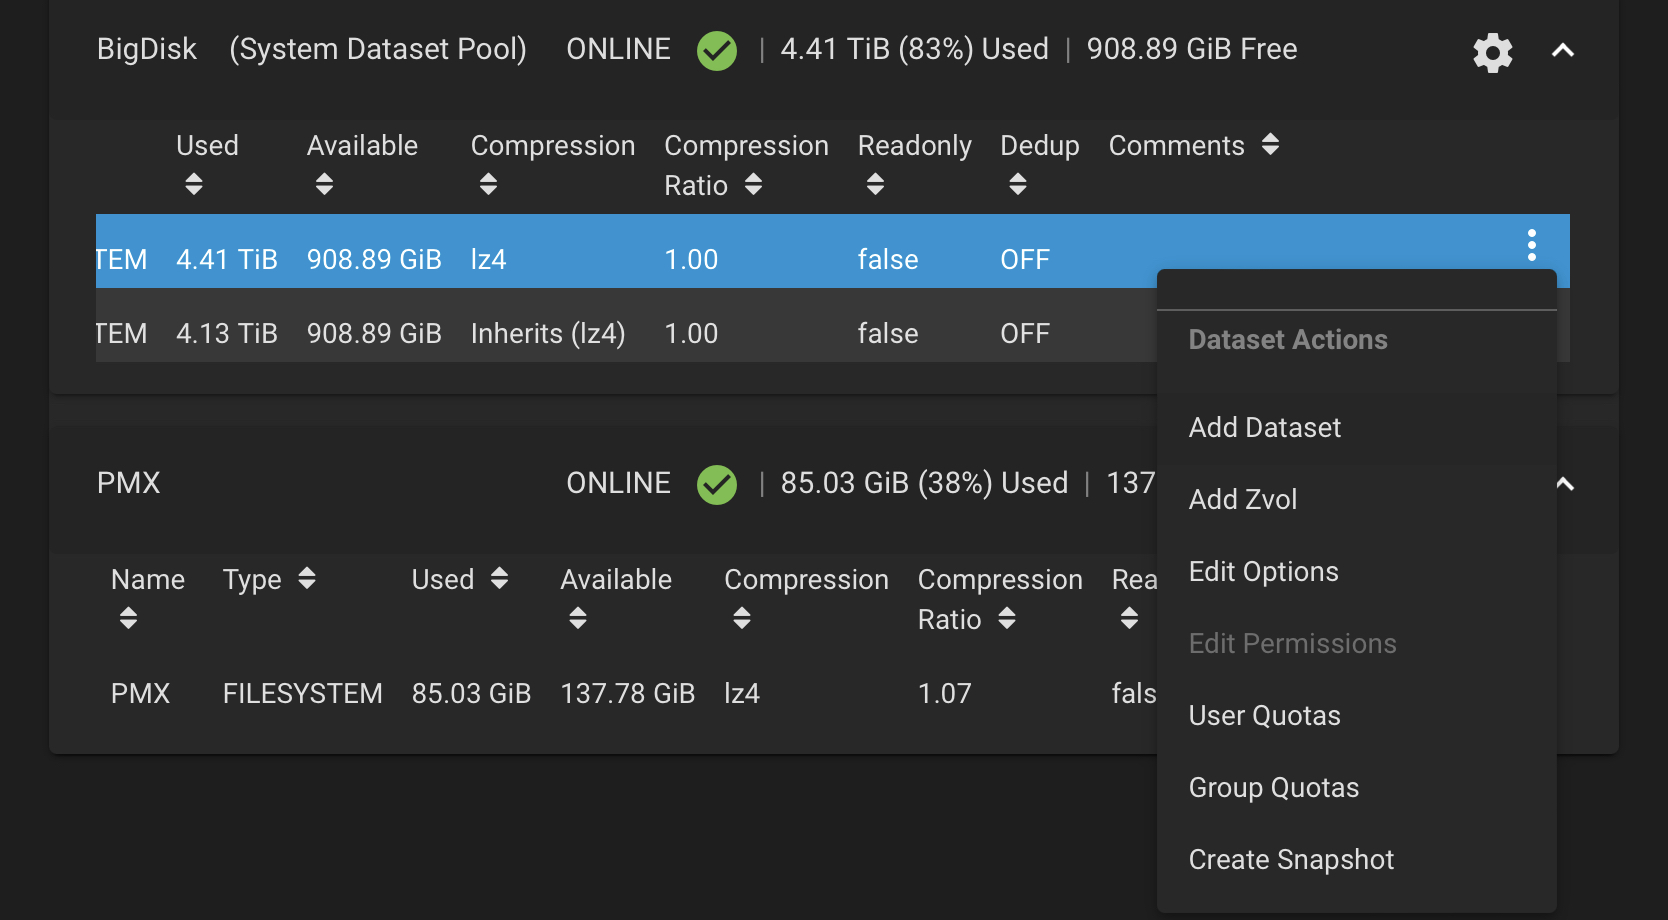Click the PMX pool title
Screen dimensions: 1668x920
click(x=129, y=483)
